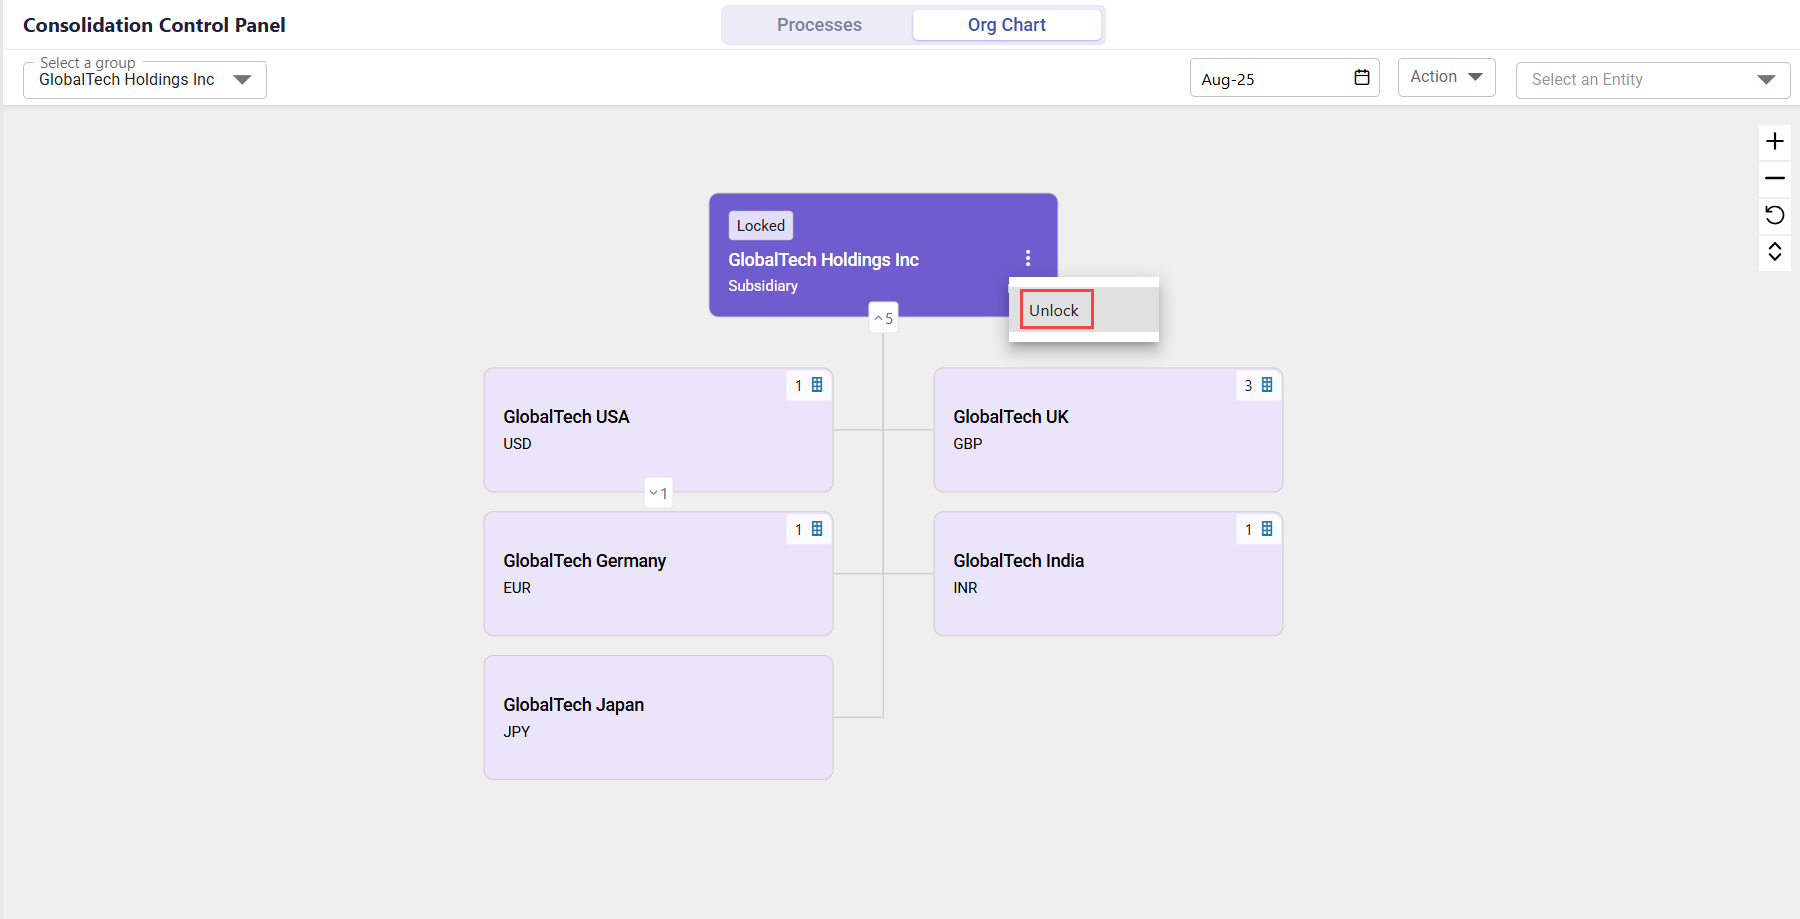
Task: Open the calendar picker in the date field
Action: (x=1361, y=78)
